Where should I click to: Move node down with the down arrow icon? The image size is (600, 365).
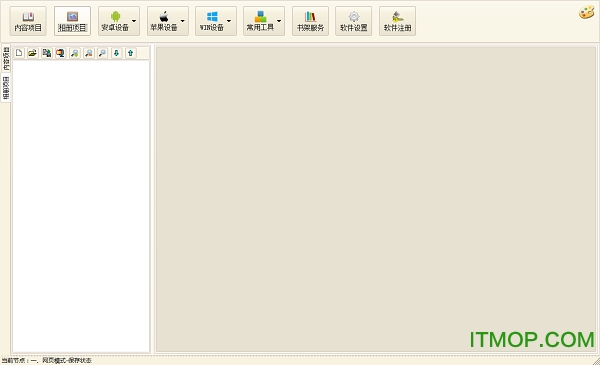(116, 53)
